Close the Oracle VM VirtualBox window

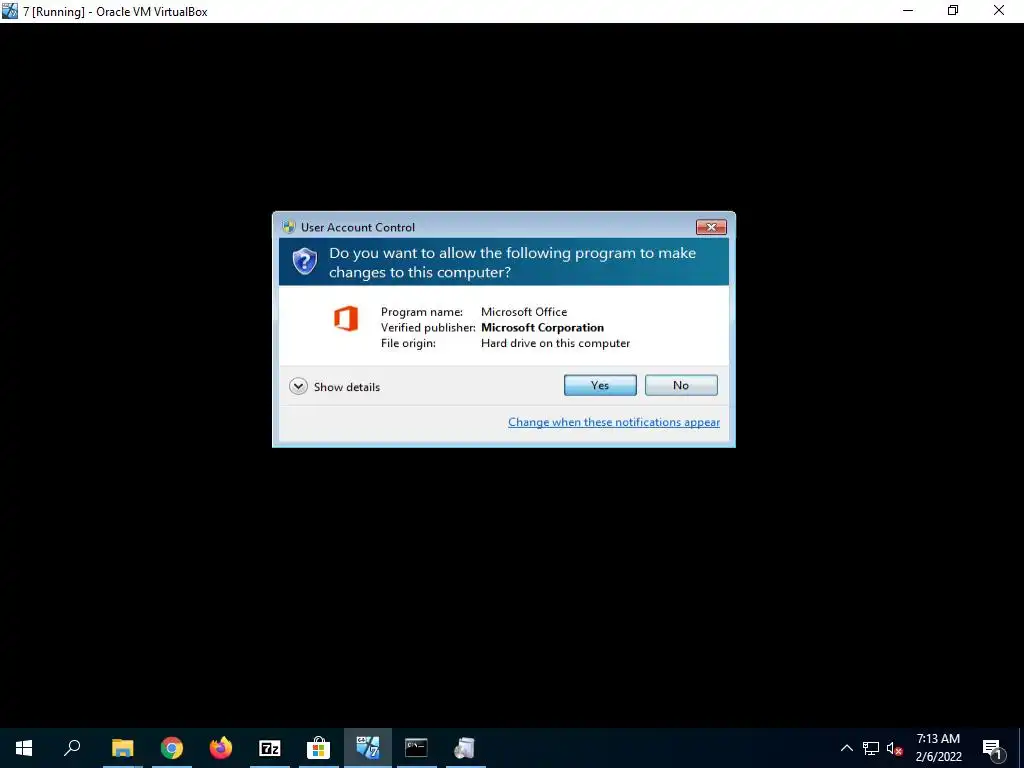[x=999, y=10]
